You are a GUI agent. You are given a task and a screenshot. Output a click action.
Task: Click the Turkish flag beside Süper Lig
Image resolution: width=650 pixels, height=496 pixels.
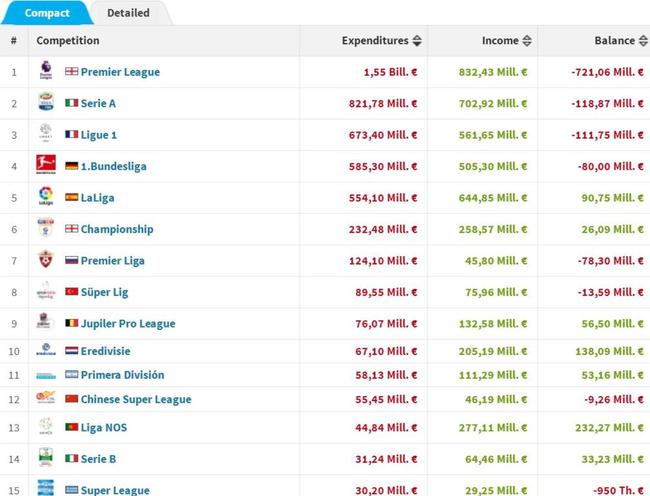coord(71,292)
